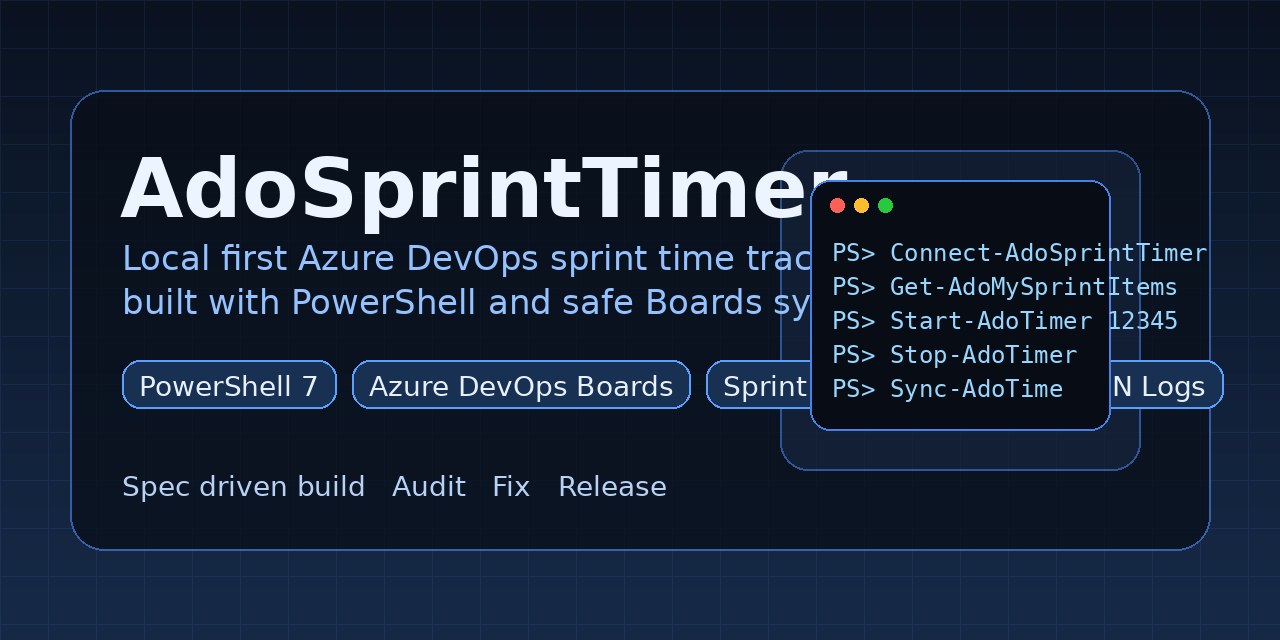Select the Azure DevOps Boards badge

coord(520,385)
